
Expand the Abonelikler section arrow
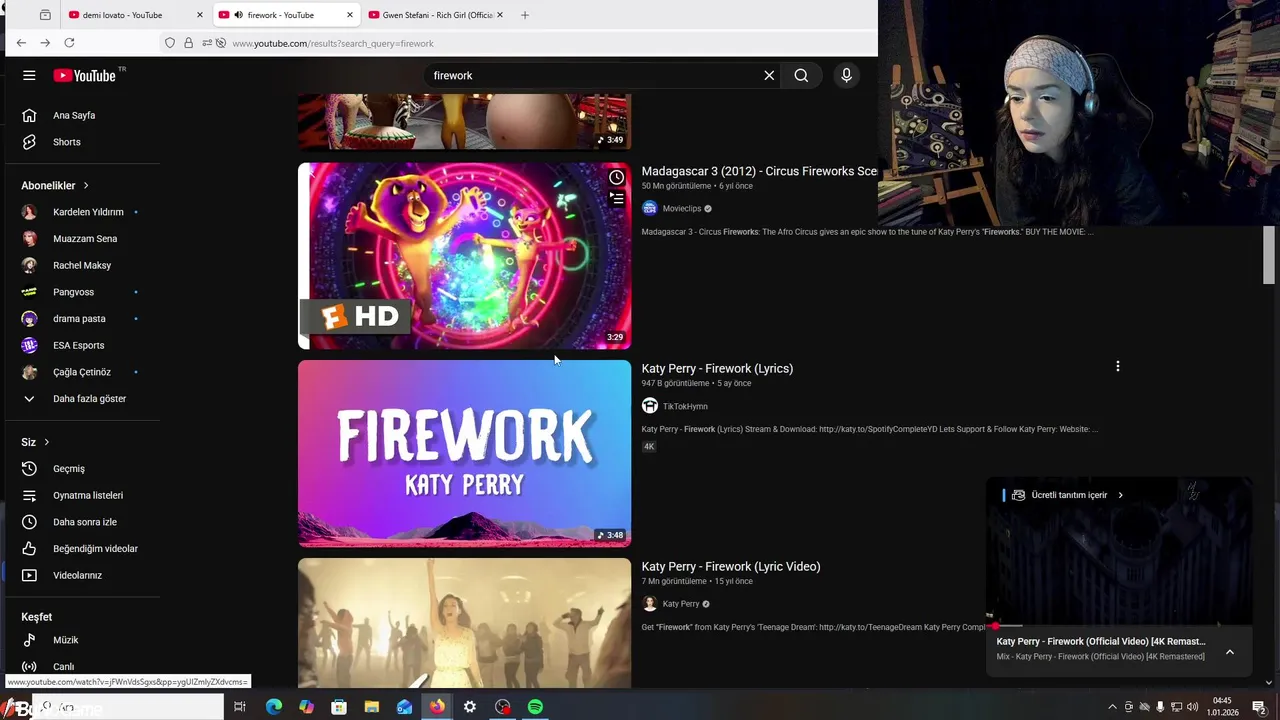tap(86, 185)
